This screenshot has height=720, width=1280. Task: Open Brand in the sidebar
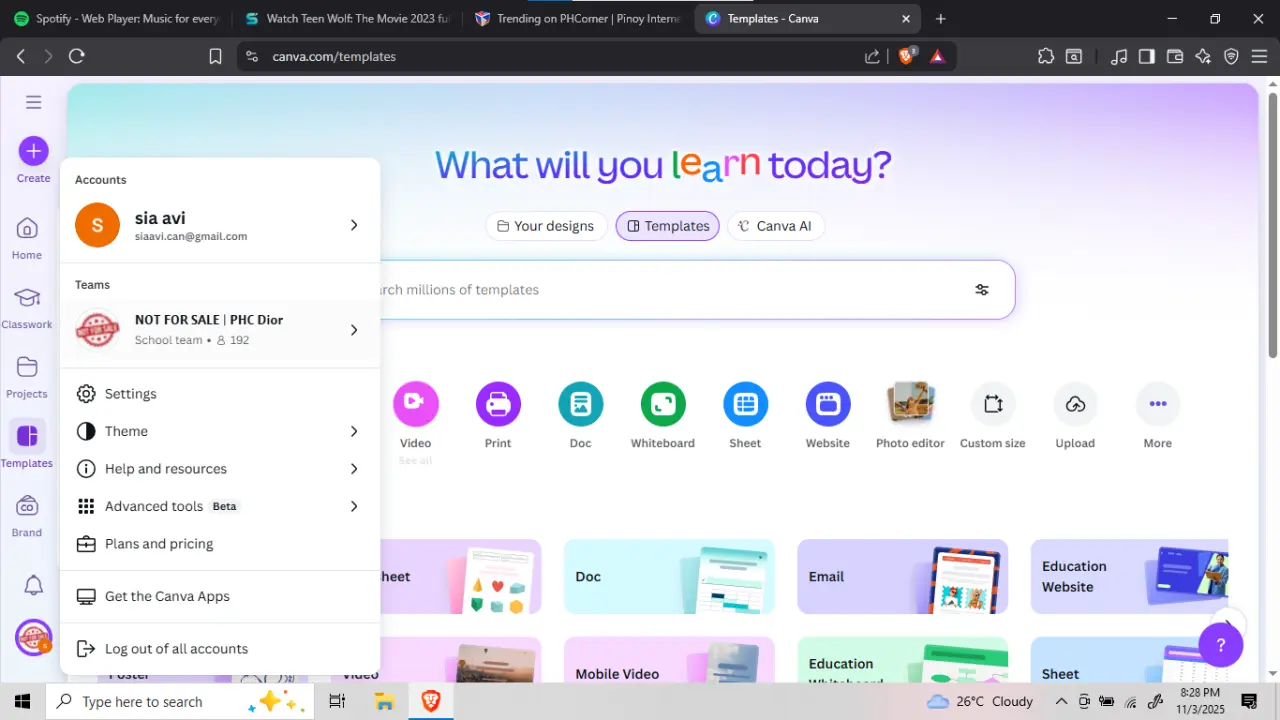[27, 515]
